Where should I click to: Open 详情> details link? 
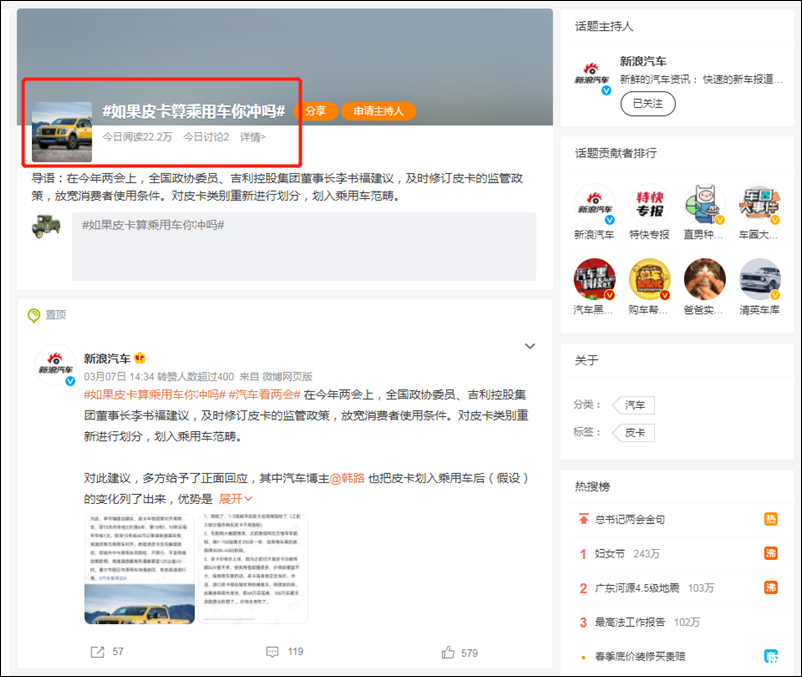click(253, 137)
